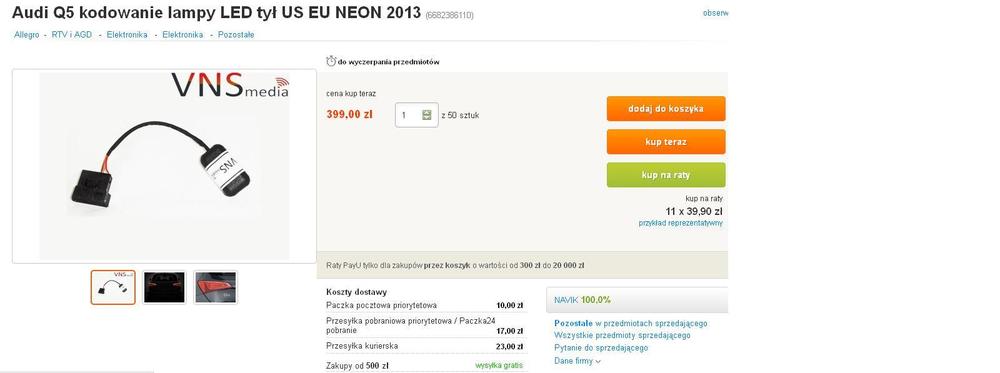Select the third thumbnail of red tail lamp
This screenshot has height=373, width=1000.
point(216,287)
